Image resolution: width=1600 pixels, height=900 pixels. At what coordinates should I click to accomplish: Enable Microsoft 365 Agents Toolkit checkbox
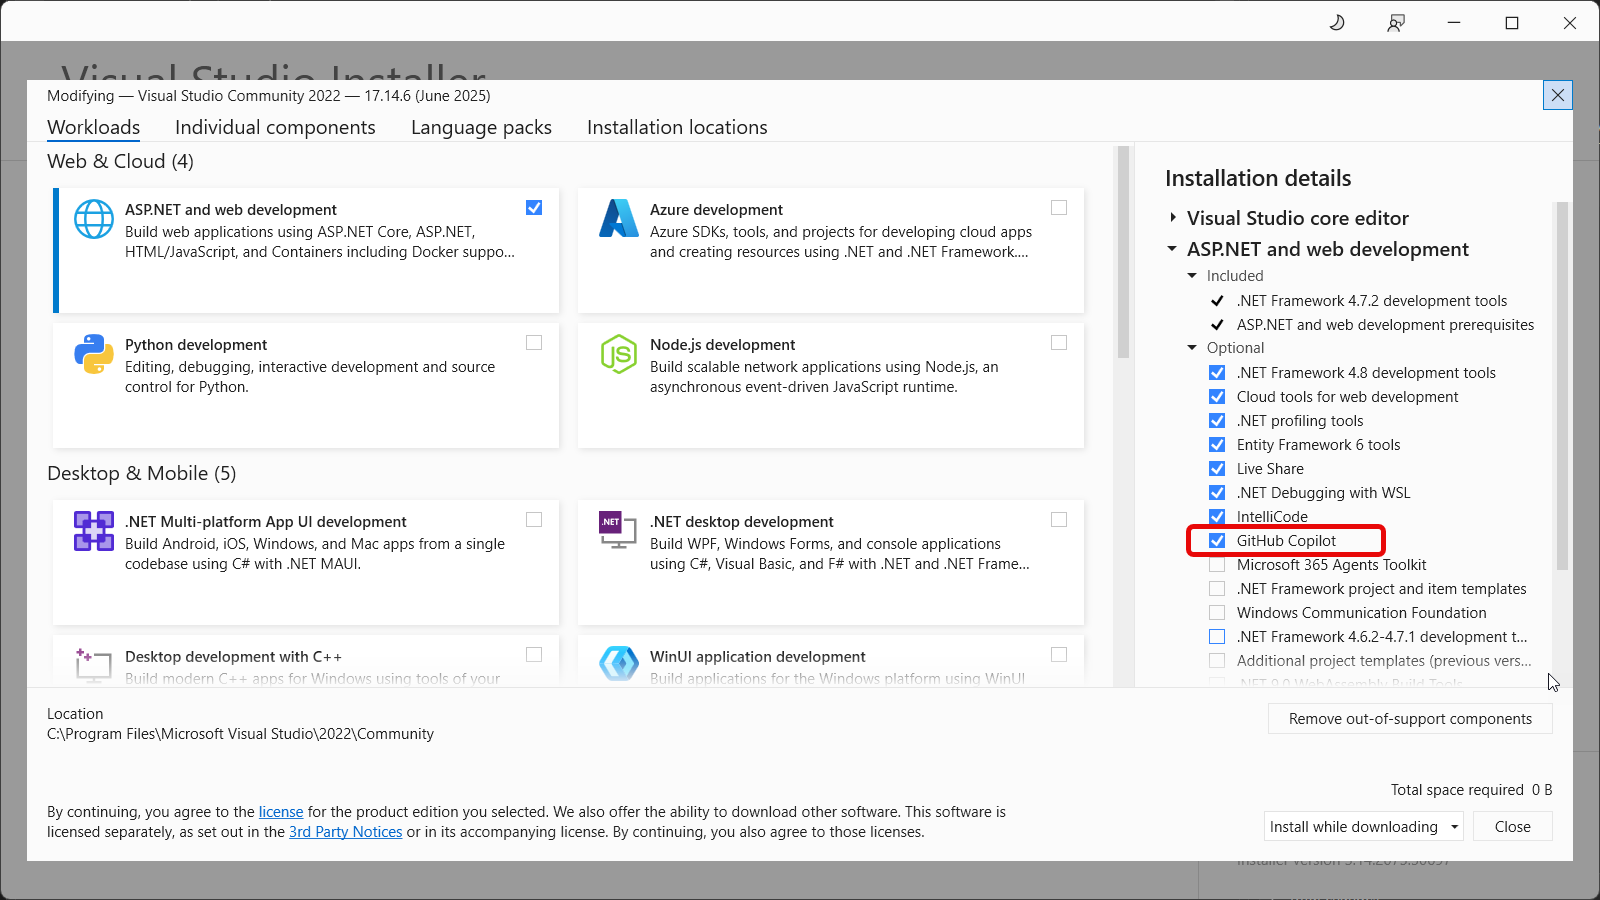click(x=1217, y=565)
